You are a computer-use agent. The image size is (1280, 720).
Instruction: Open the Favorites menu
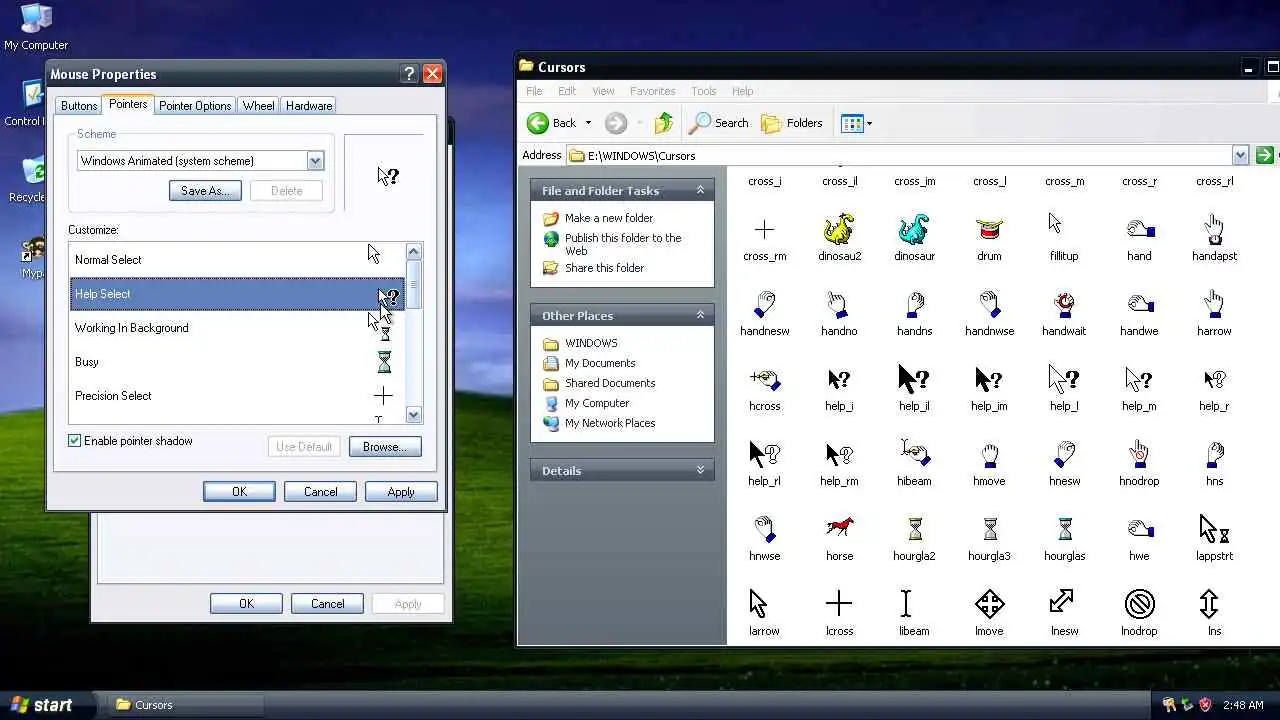(x=652, y=91)
